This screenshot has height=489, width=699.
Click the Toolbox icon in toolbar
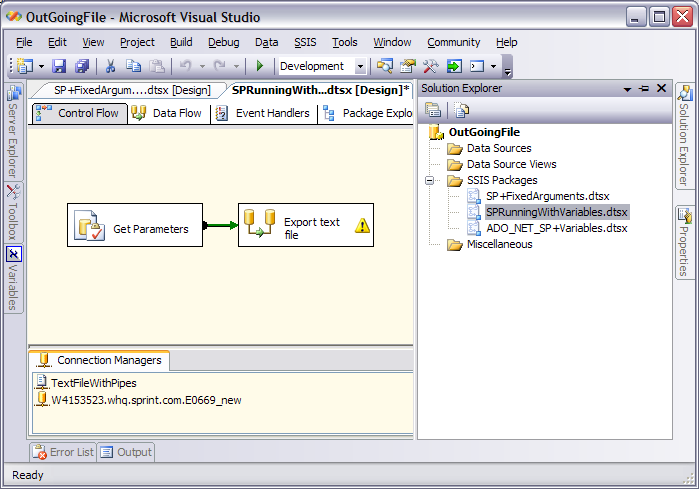pyautogui.click(x=430, y=66)
